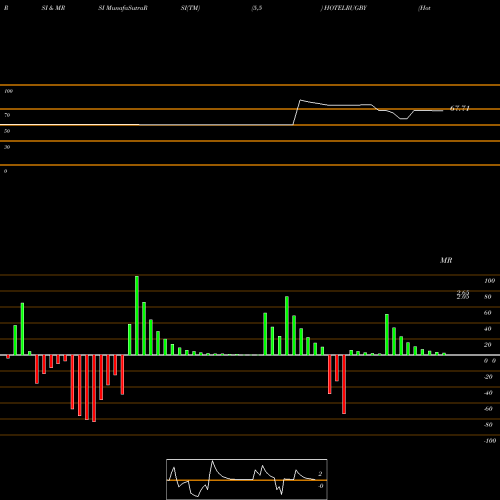Click the 'MR' label above the bar chart
500x500 pixels.
446,260
